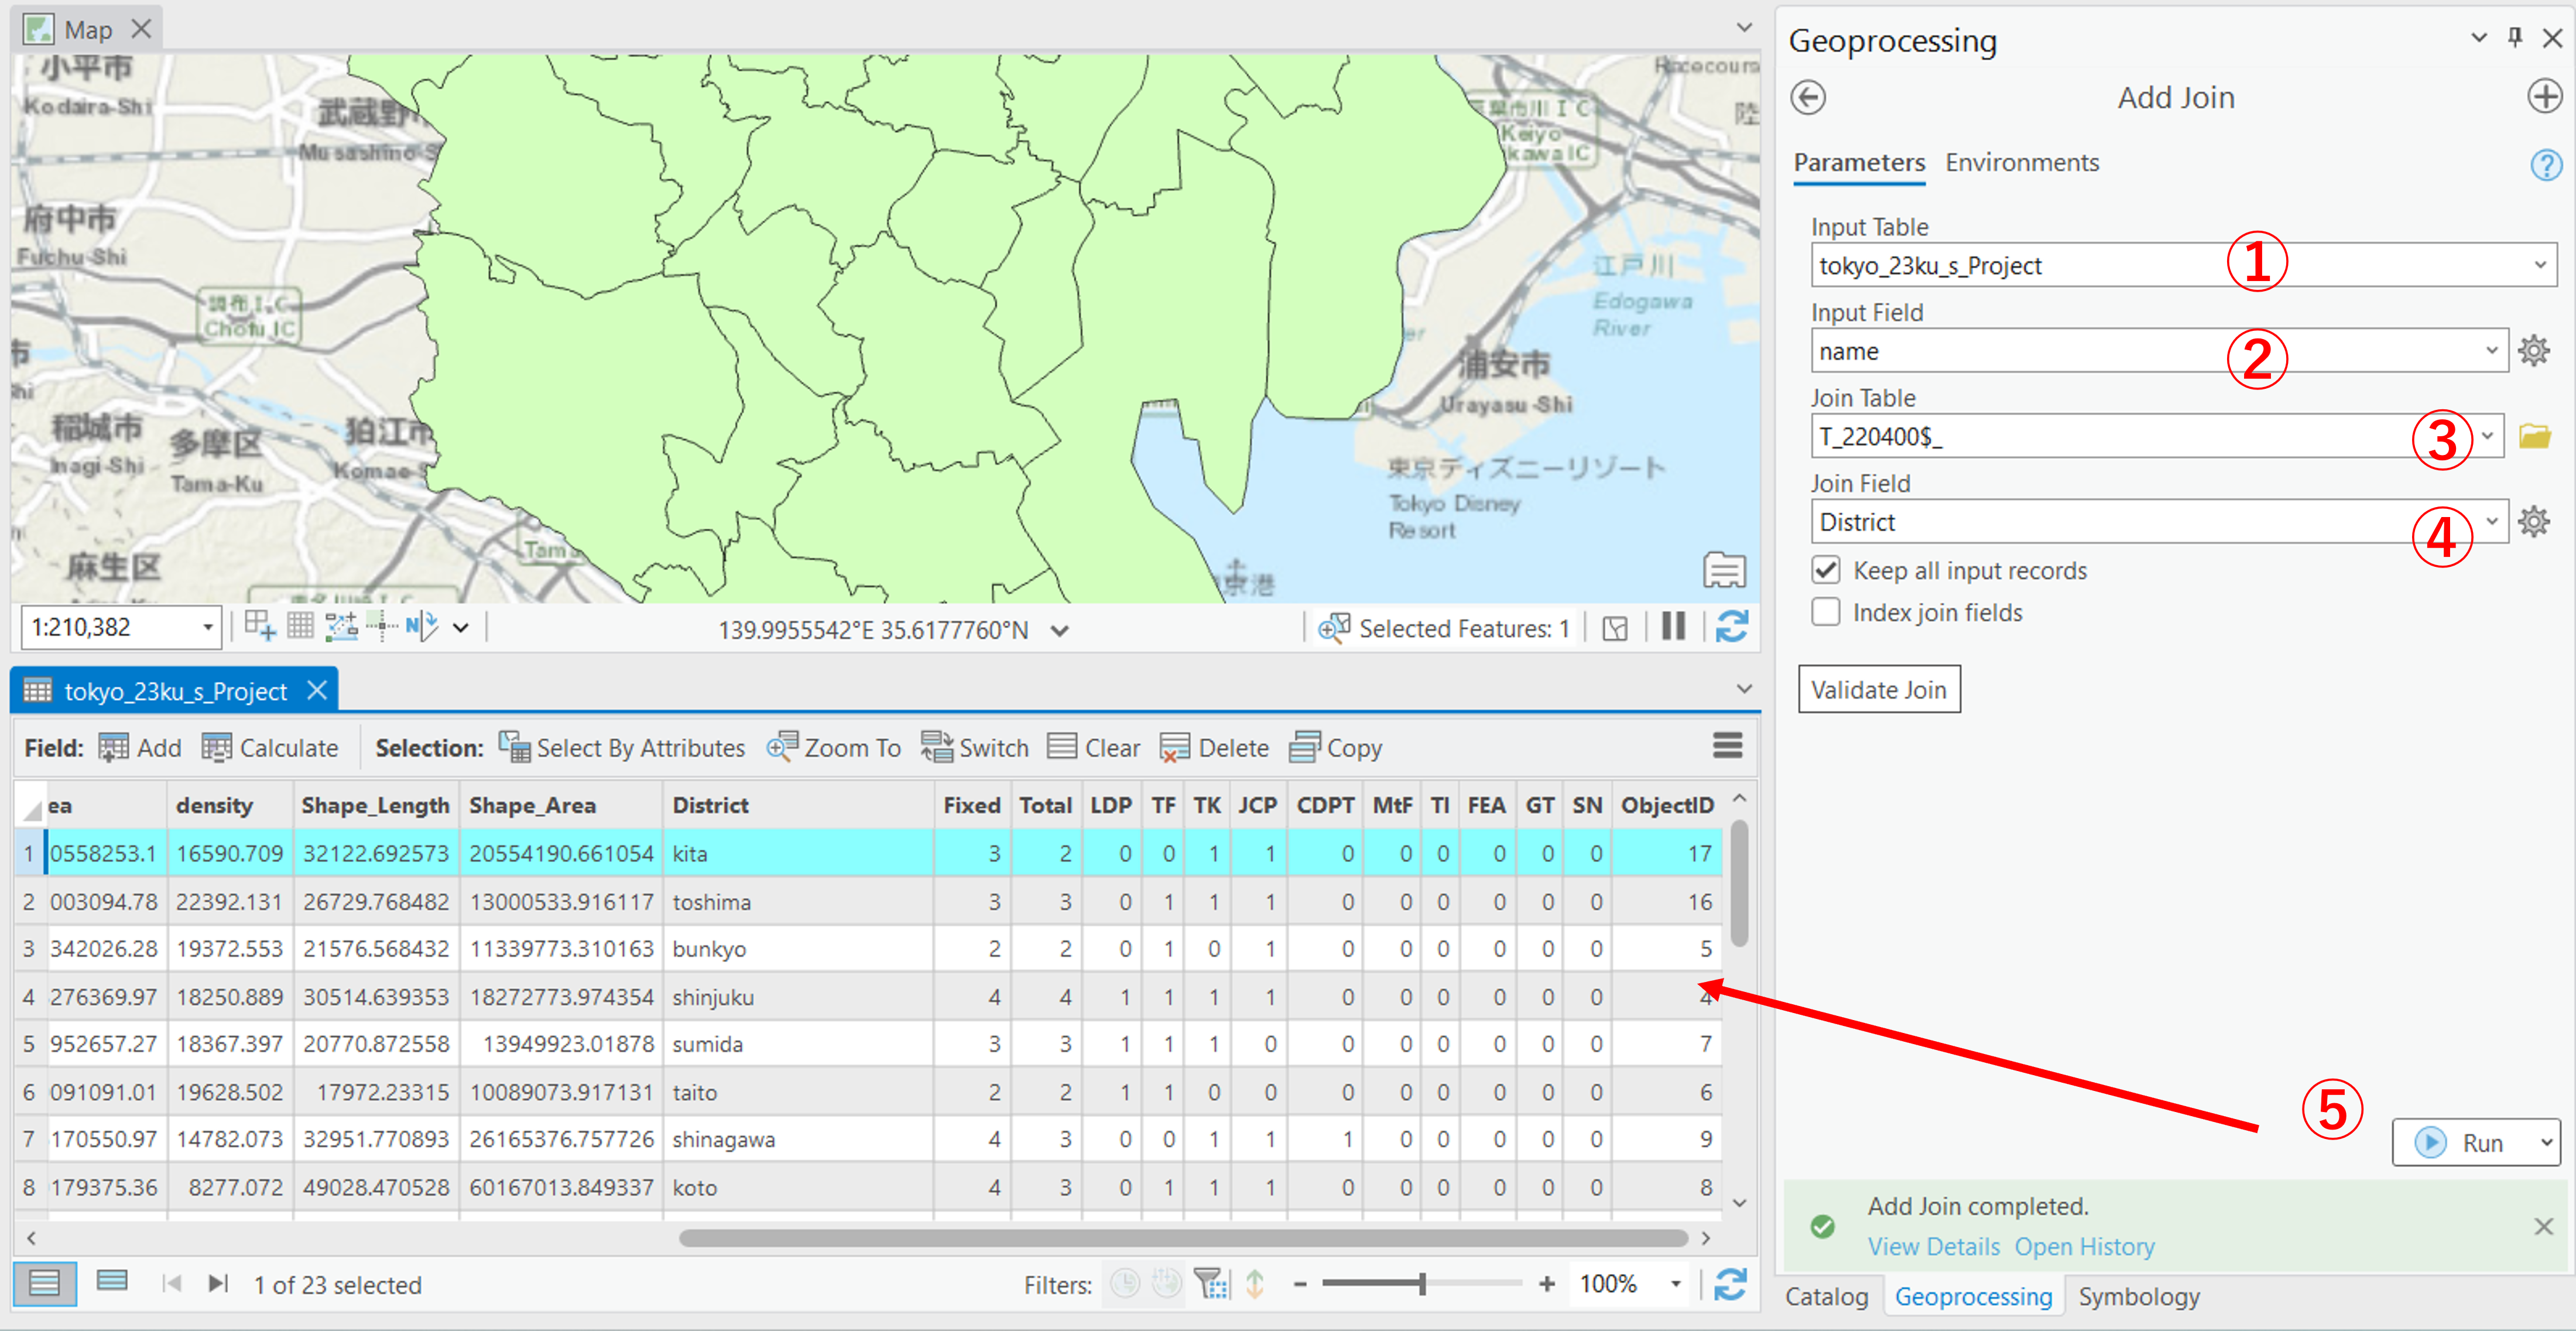Click the Add field icon in table toolbar

[113, 748]
